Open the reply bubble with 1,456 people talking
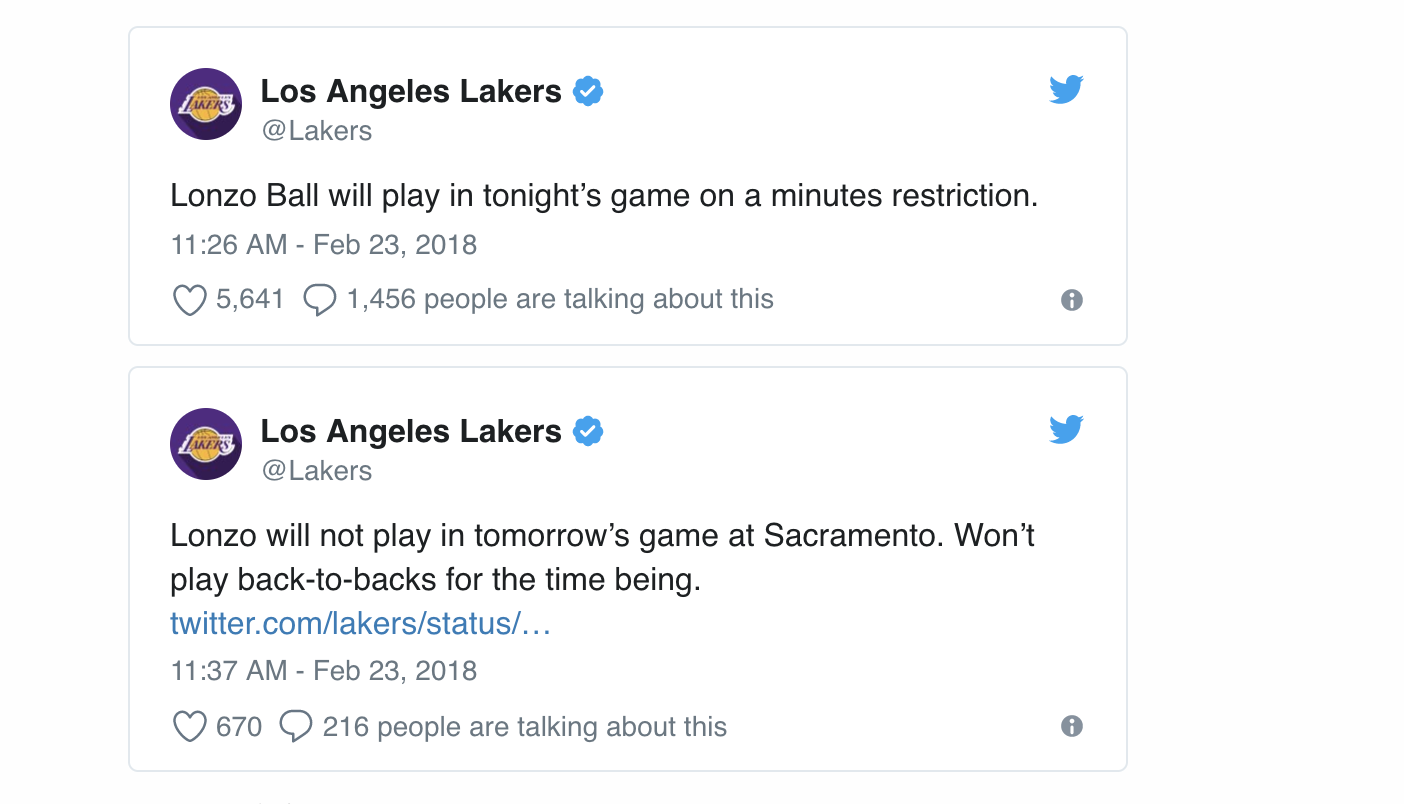Viewport: 1404px width, 804px height. pyautogui.click(x=319, y=300)
